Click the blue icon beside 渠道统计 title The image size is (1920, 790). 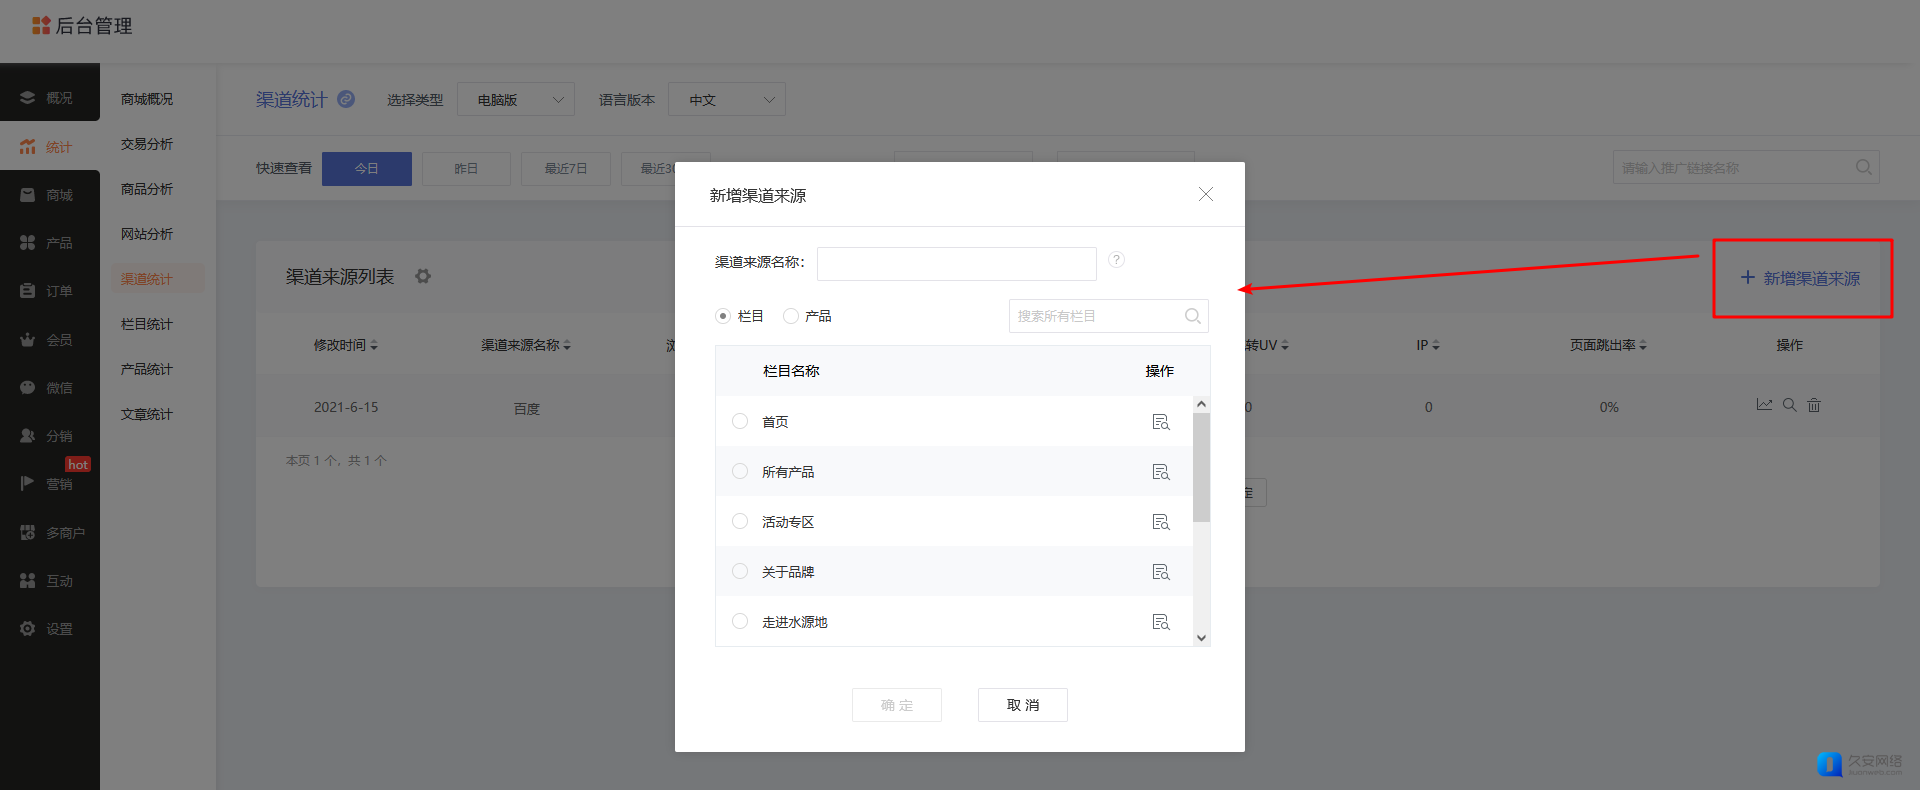pyautogui.click(x=346, y=99)
